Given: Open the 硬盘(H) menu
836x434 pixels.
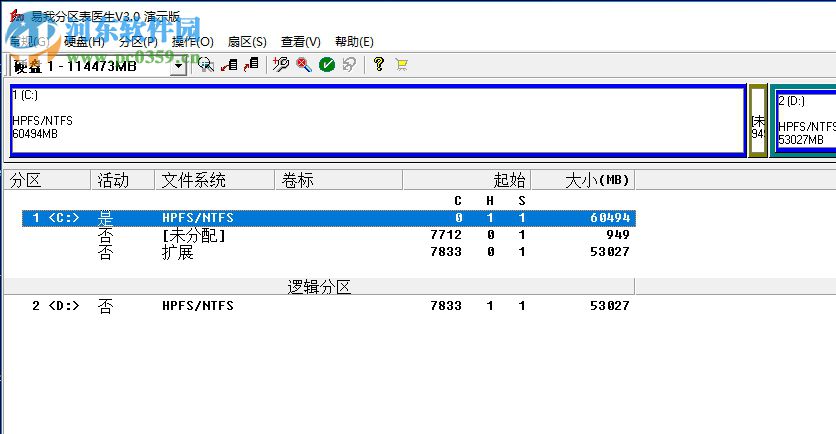Looking at the screenshot, I should [x=84, y=42].
